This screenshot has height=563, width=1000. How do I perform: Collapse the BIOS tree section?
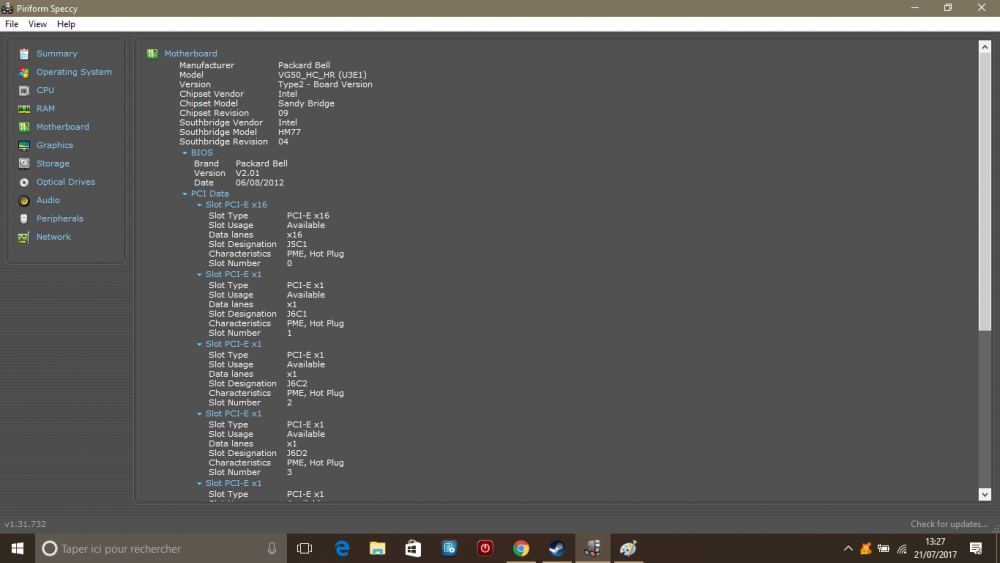tap(185, 153)
